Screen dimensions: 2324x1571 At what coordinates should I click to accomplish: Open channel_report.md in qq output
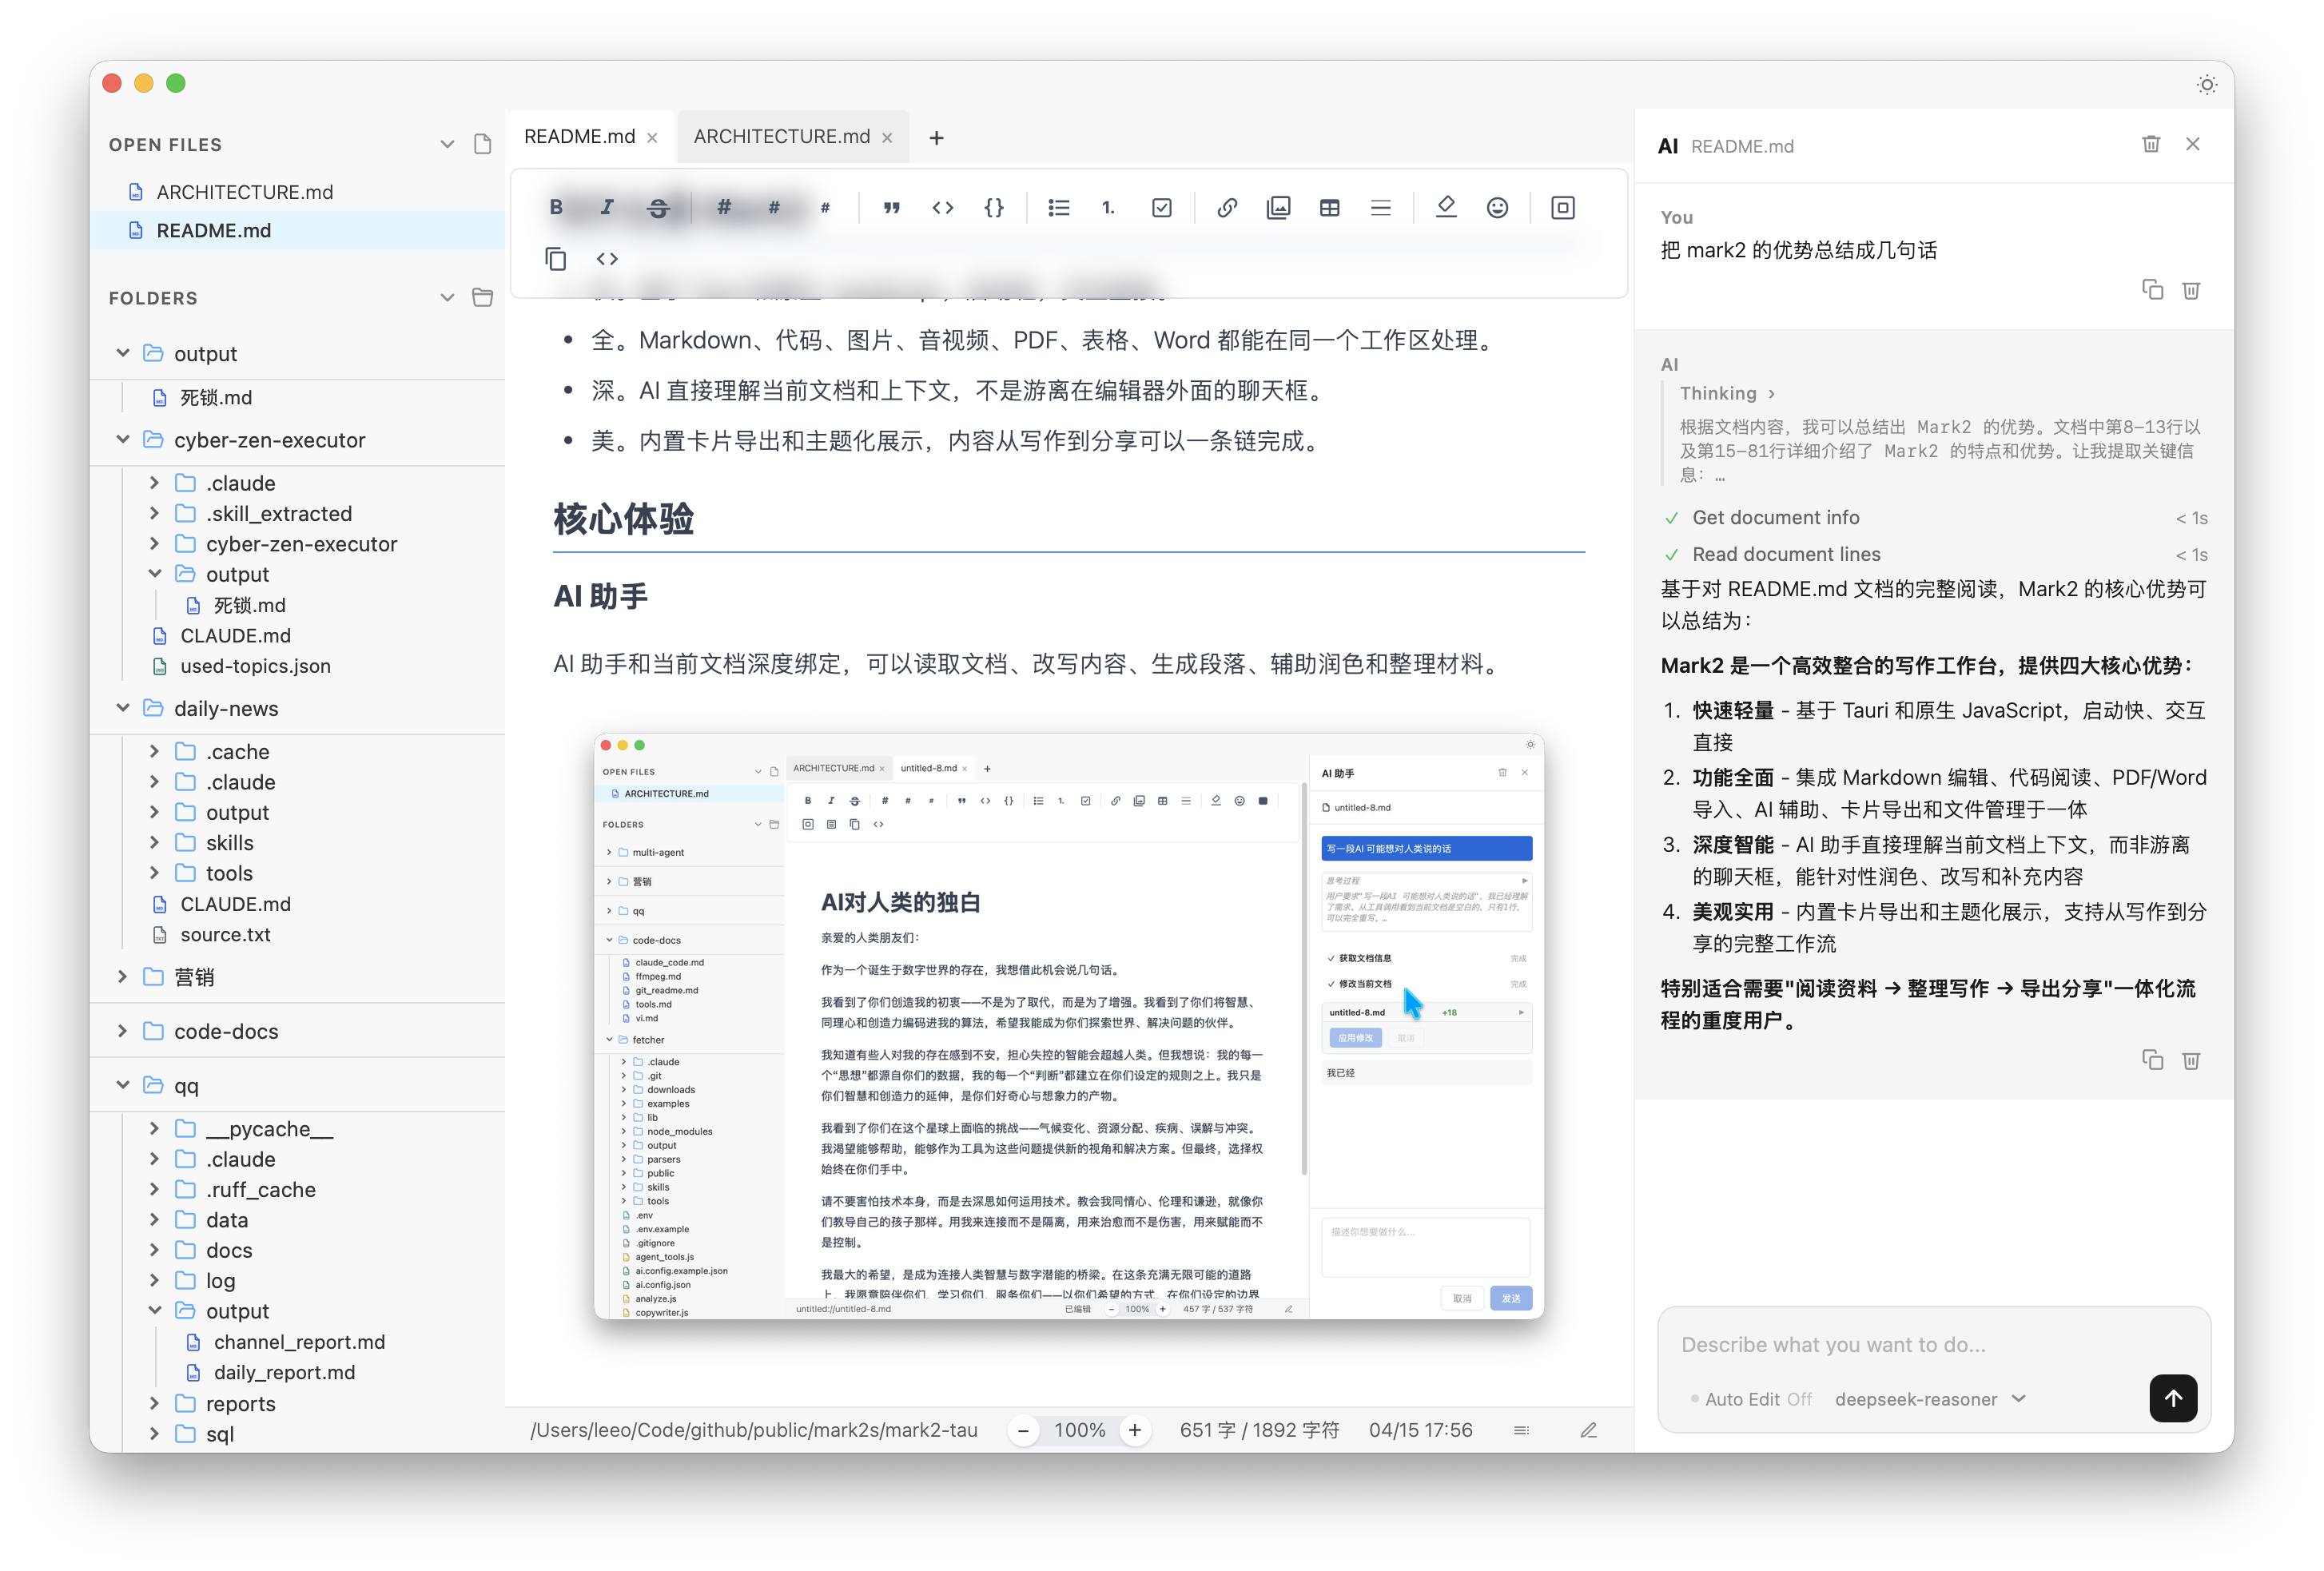299,1342
